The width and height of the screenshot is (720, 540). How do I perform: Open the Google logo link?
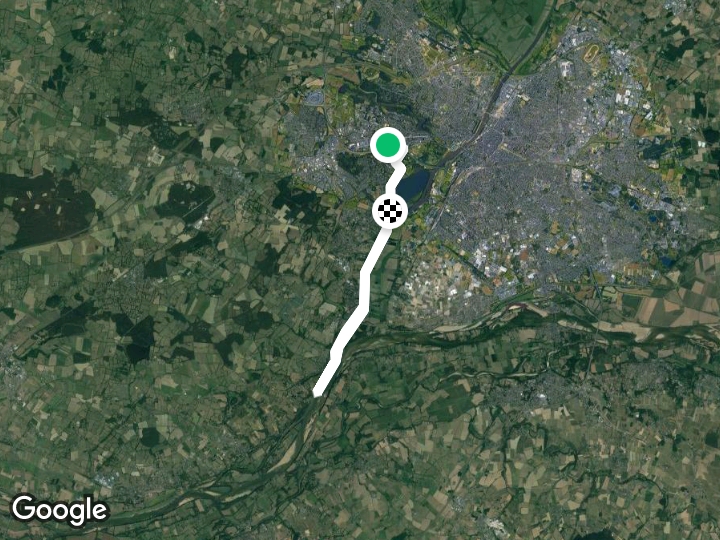click(59, 510)
